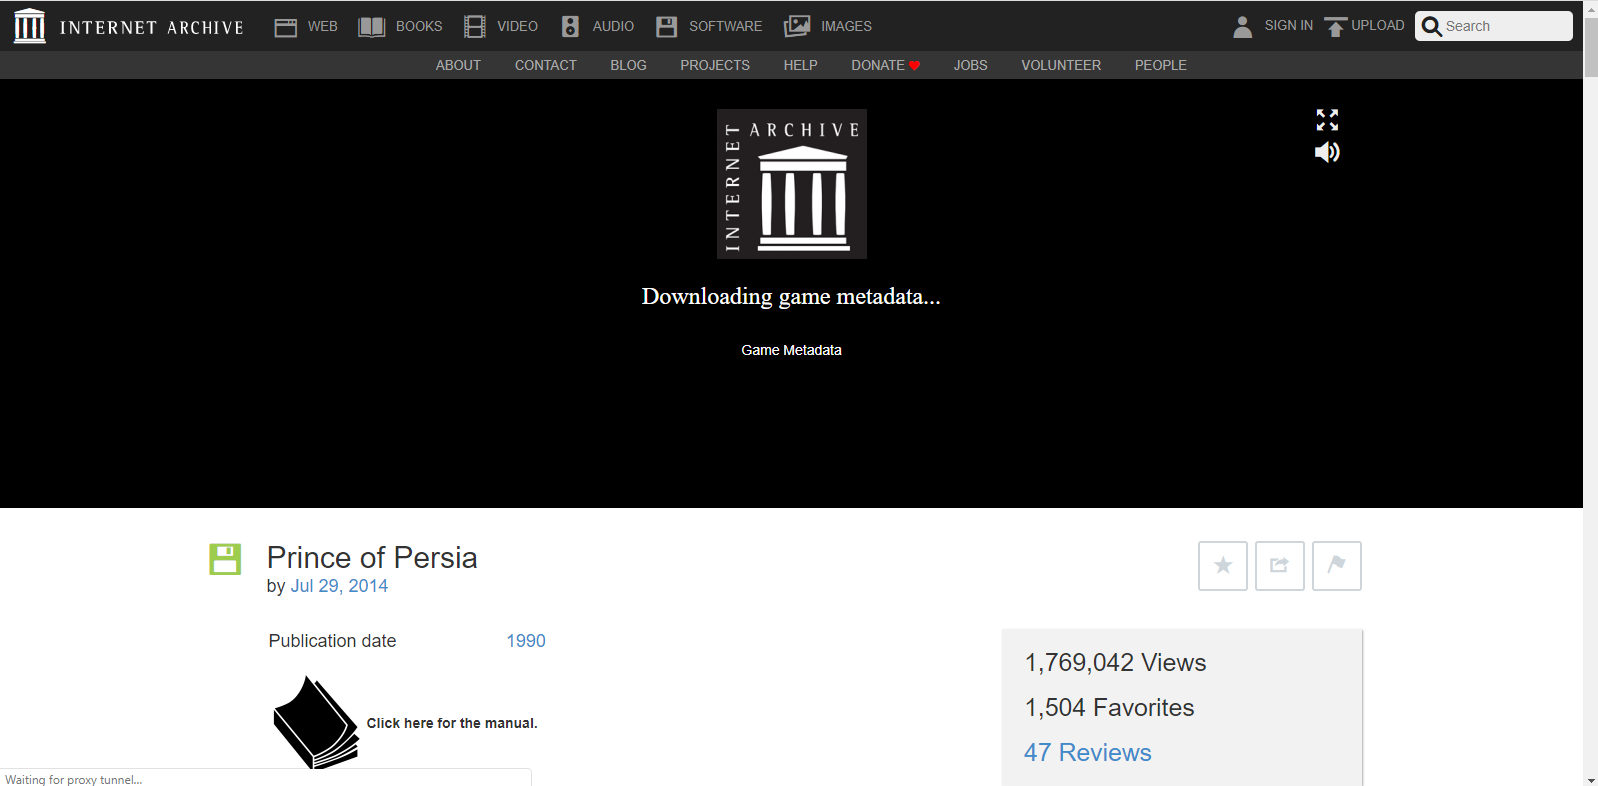The image size is (1598, 786).
Task: Click the upload arrow icon
Action: [x=1335, y=27]
